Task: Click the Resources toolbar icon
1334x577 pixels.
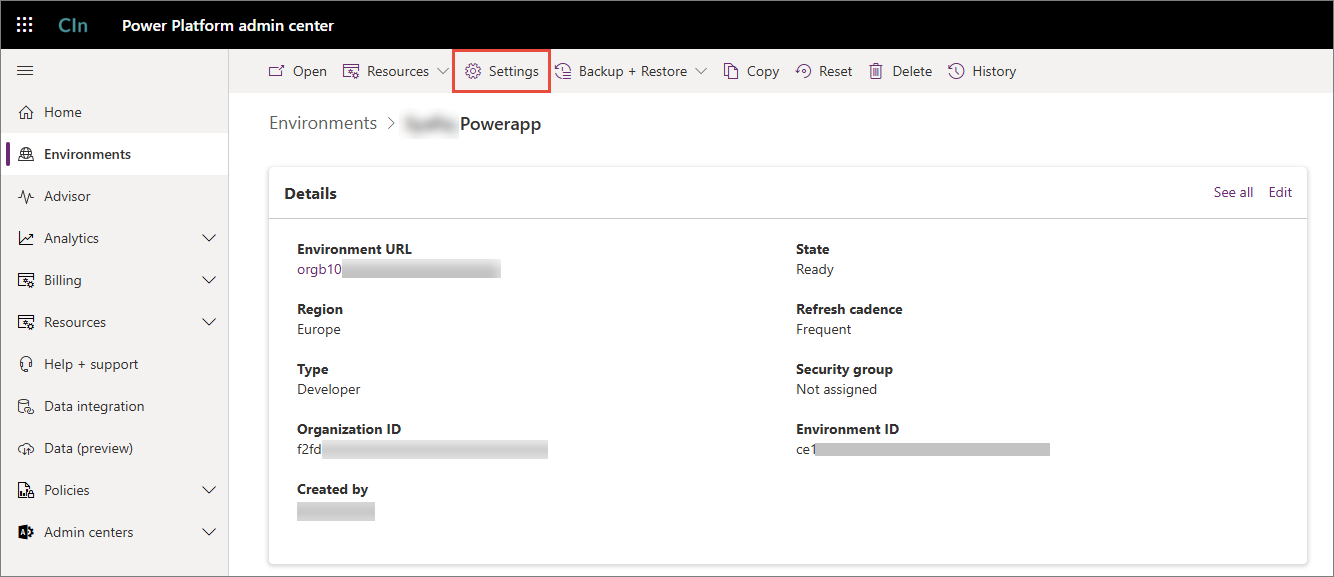Action: pyautogui.click(x=351, y=71)
